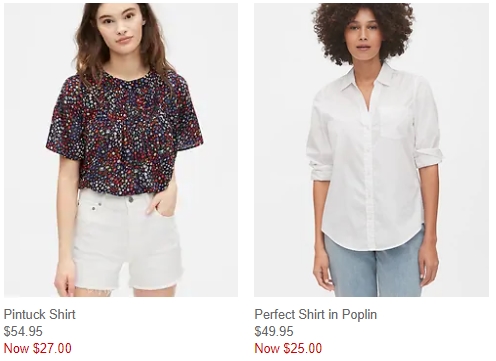Open the Perfect Shirt in Poplin photo
496x361 pixels.
coord(371,150)
